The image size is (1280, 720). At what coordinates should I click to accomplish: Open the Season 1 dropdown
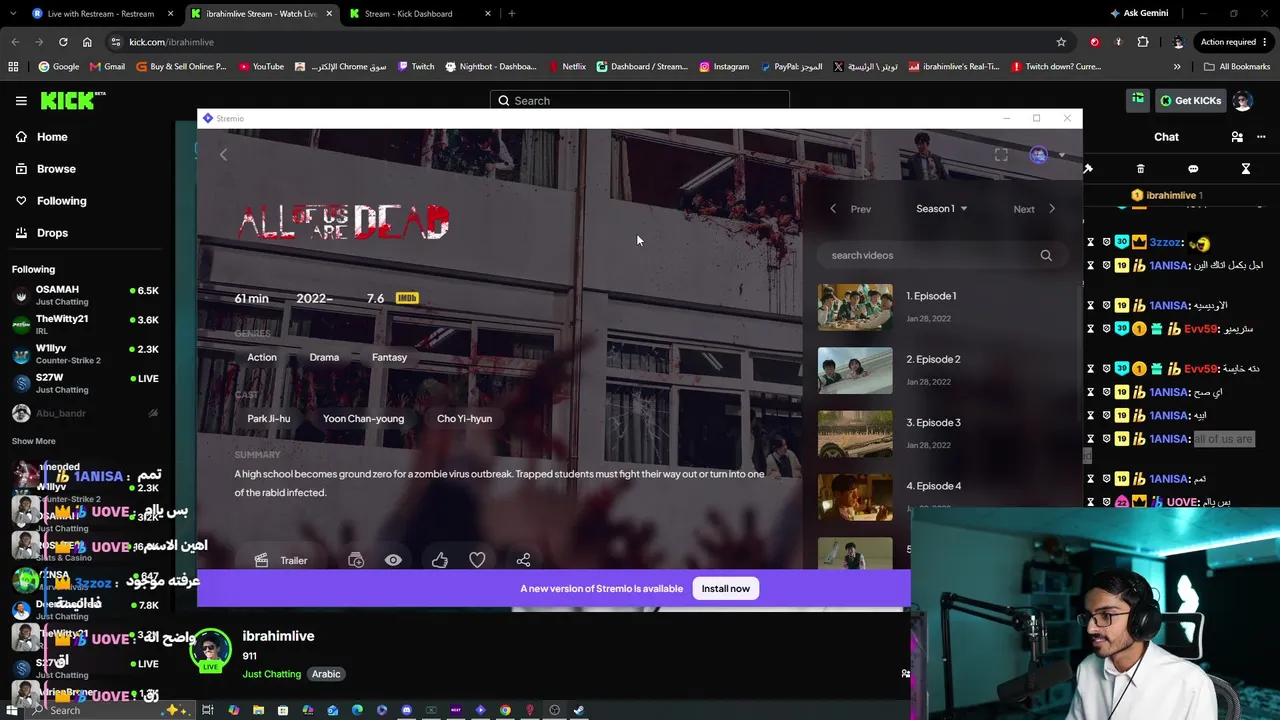942,209
